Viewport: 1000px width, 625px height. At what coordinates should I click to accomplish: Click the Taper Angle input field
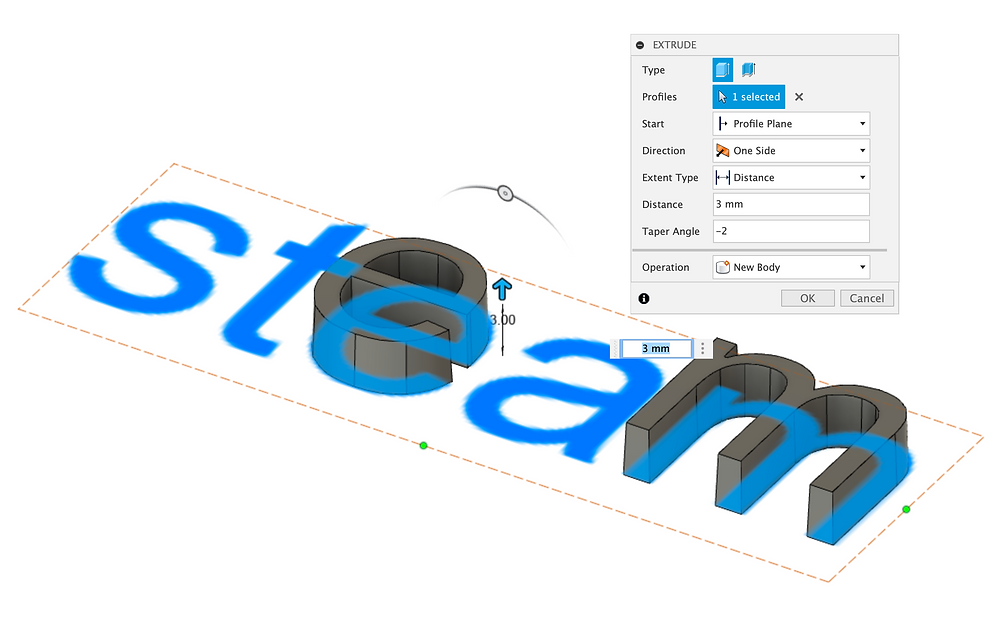pyautogui.click(x=791, y=231)
